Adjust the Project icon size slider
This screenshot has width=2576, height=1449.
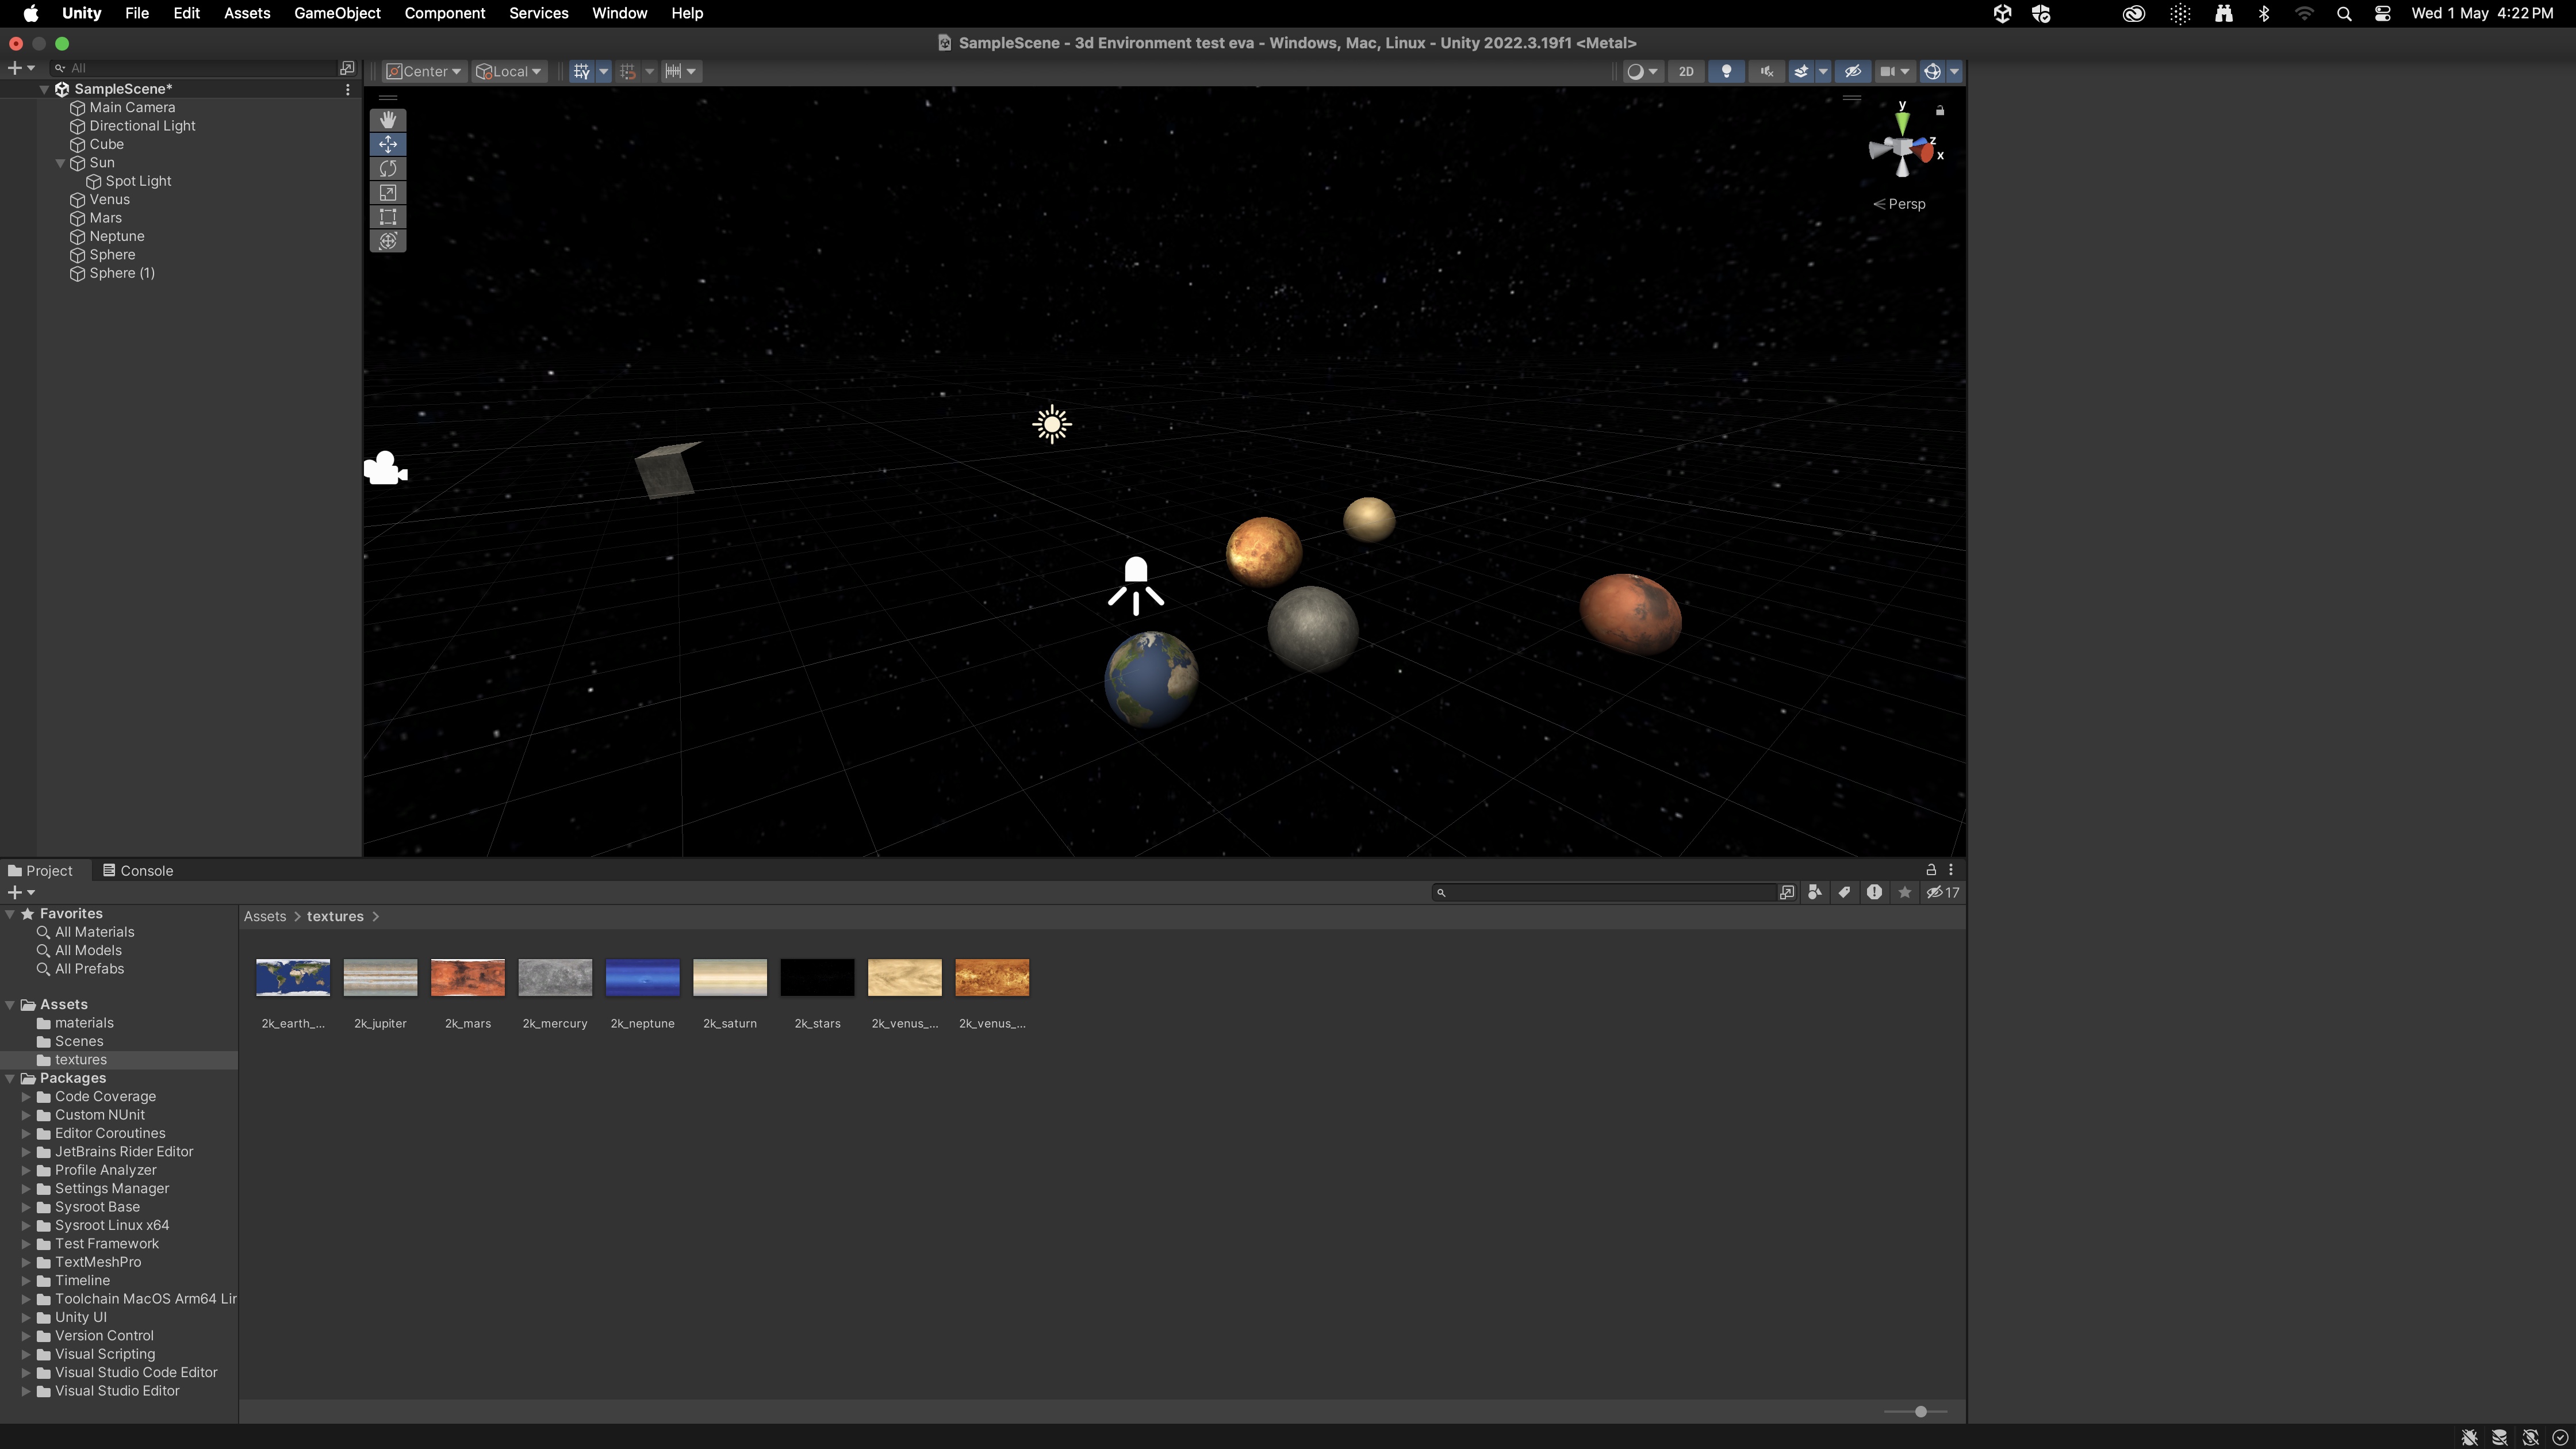point(1920,1411)
